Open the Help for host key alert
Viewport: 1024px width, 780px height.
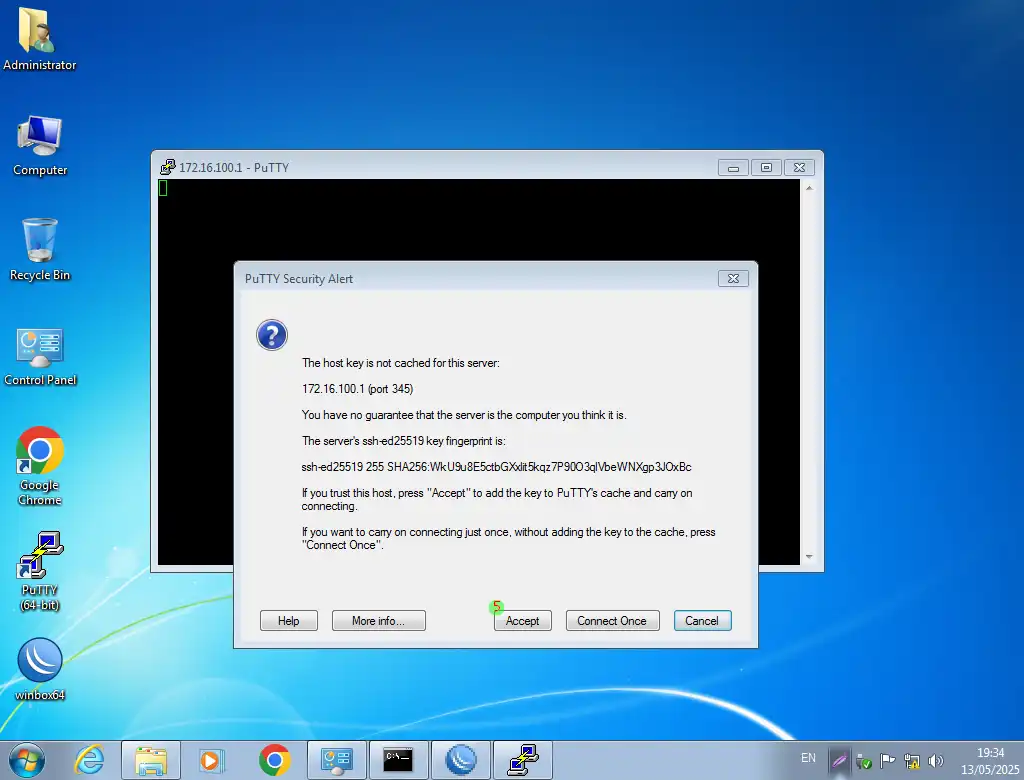tap(288, 621)
